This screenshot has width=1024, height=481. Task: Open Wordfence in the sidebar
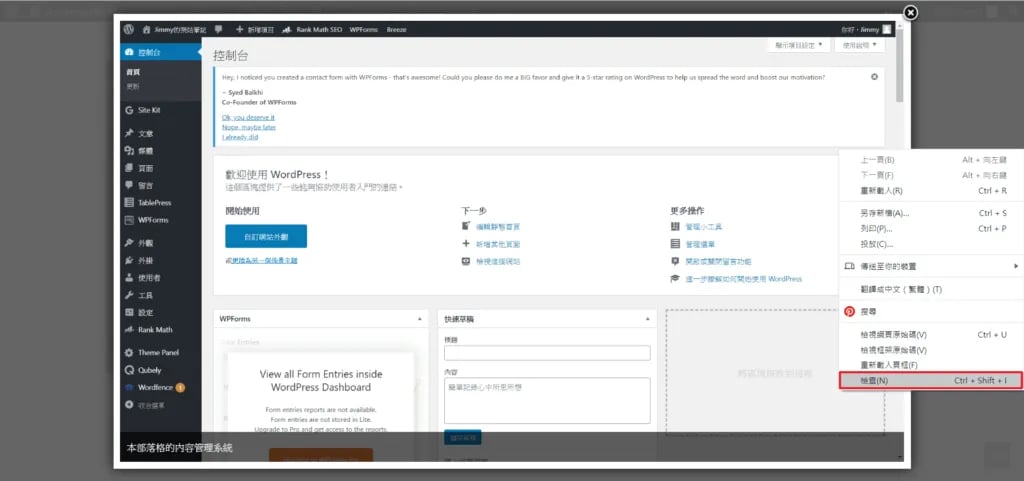click(161, 387)
